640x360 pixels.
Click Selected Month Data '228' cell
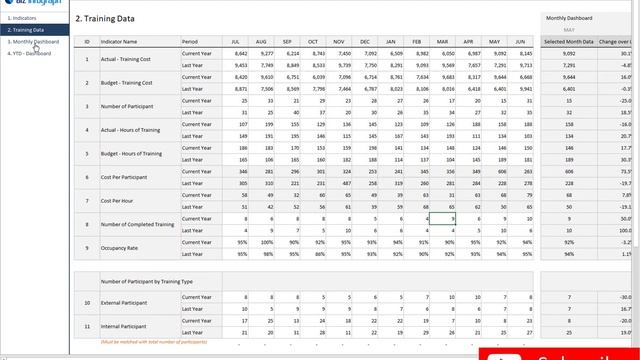[x=569, y=184]
